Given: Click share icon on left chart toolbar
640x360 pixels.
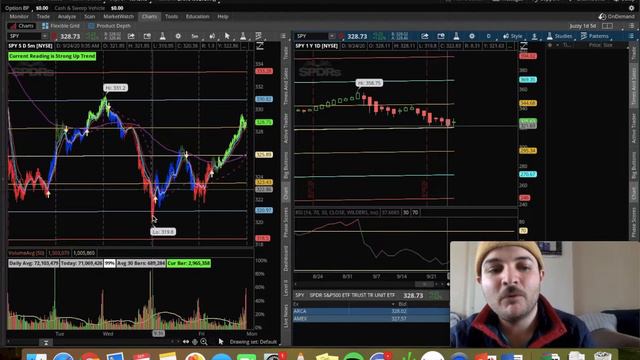Looking at the screenshot, I should coord(131,36).
